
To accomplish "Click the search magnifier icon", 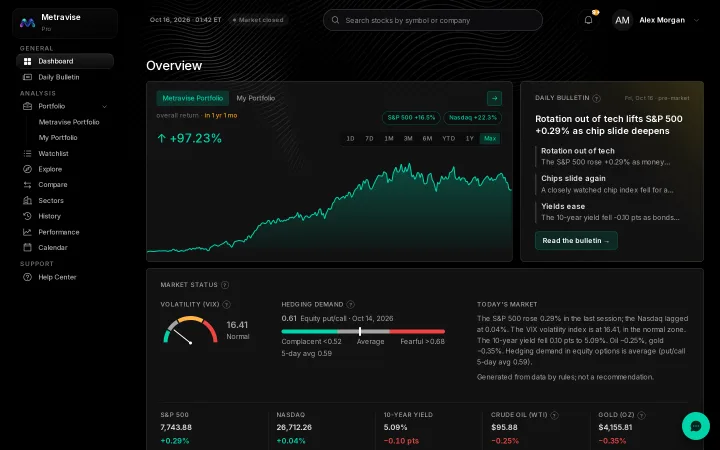I will coord(335,20).
